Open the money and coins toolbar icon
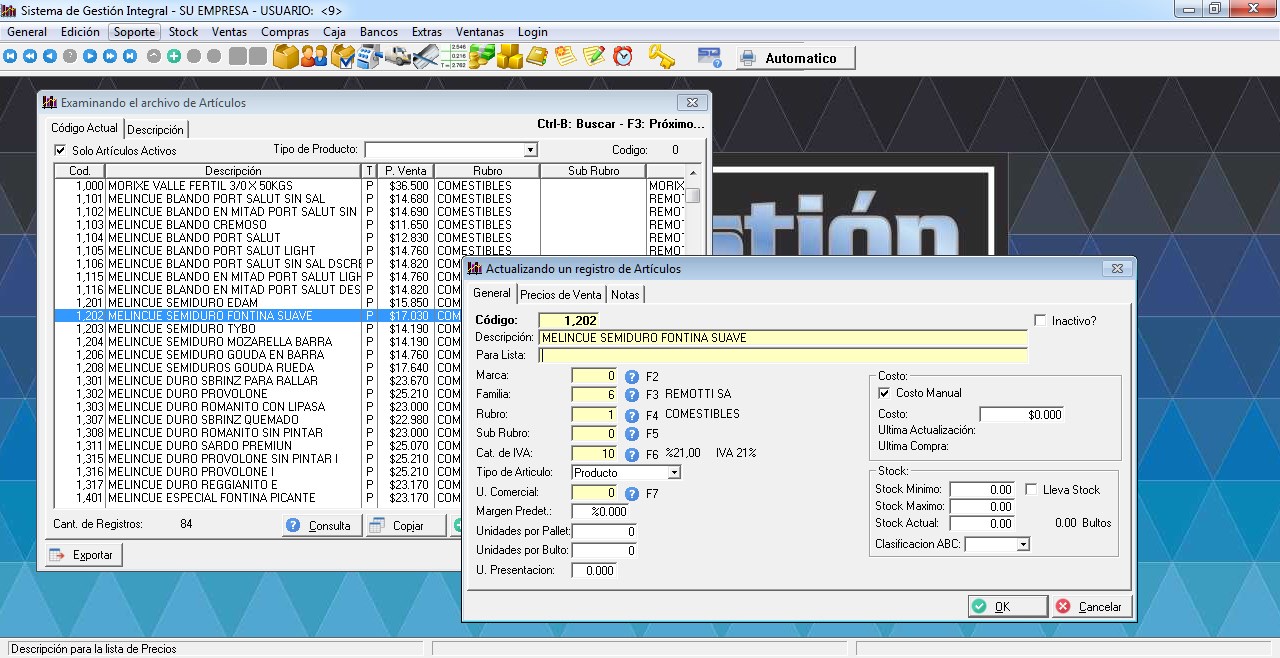The image size is (1280, 658). click(x=481, y=57)
